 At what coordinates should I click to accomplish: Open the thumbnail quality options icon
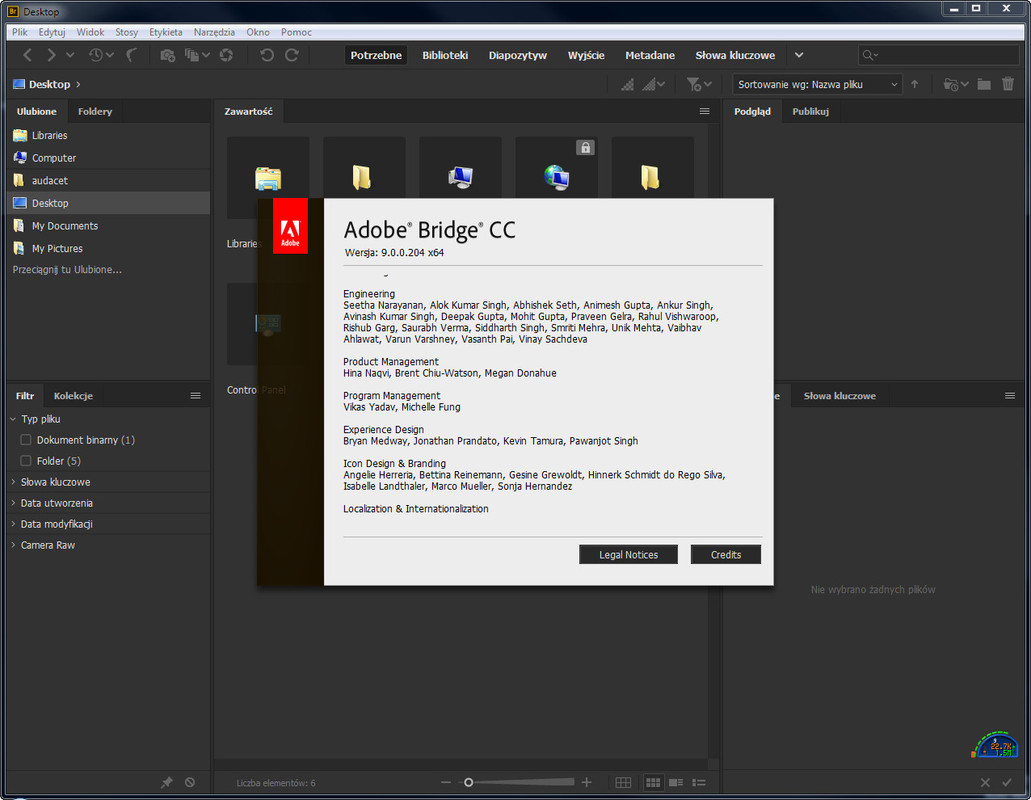pyautogui.click(x=654, y=84)
